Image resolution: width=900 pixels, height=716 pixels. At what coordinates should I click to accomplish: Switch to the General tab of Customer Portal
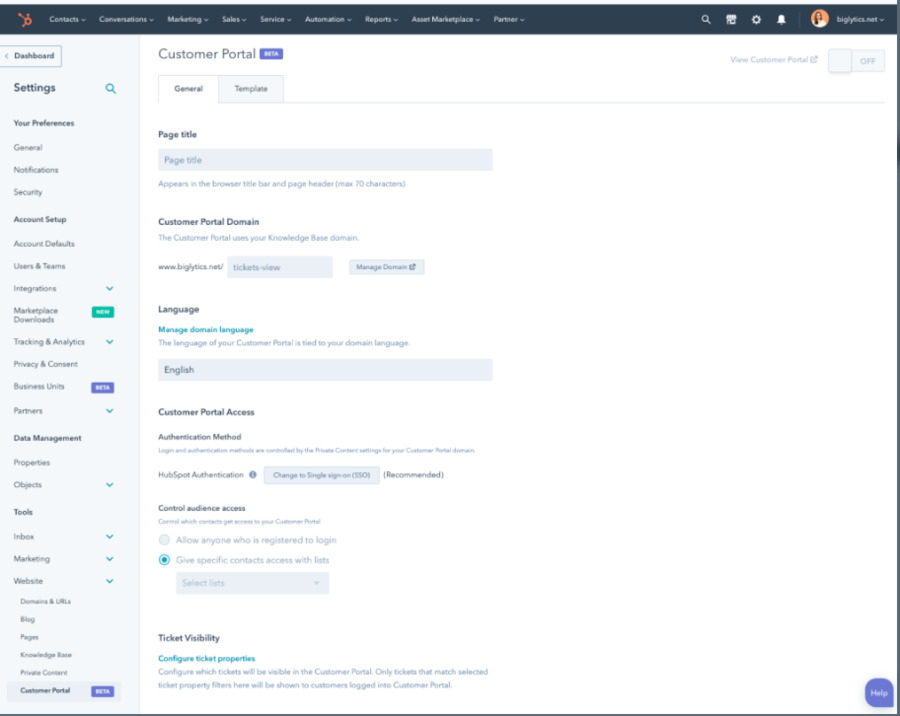(x=188, y=89)
